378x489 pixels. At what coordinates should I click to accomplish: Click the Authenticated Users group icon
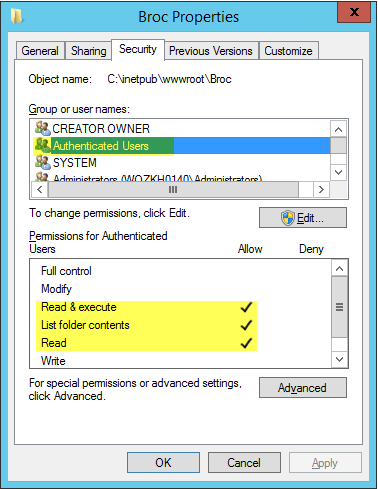43,145
